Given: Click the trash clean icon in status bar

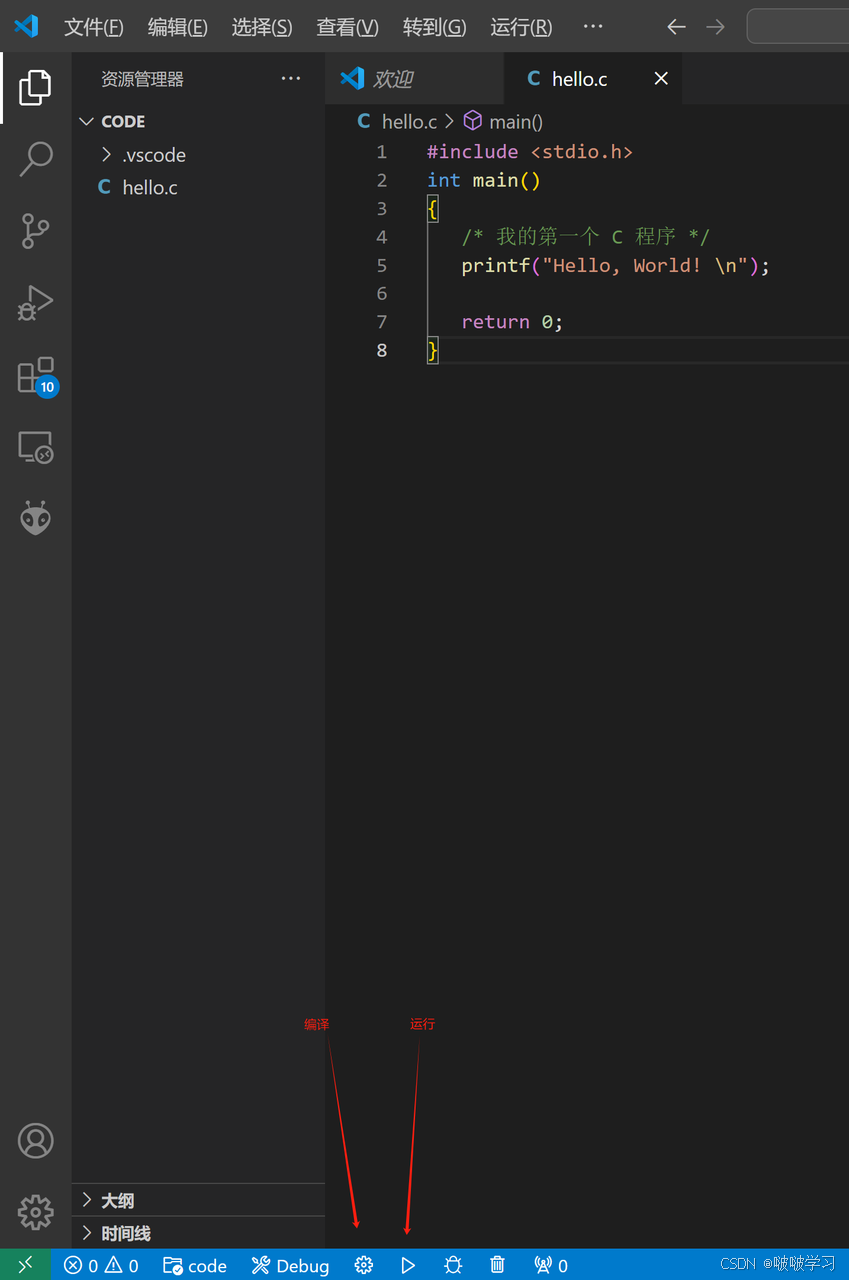Looking at the screenshot, I should click(x=497, y=1266).
